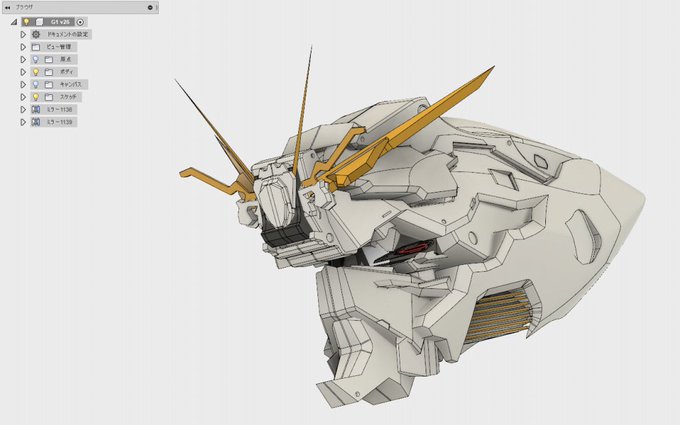Select the キャンバス row label
This screenshot has height=425, width=680.
point(71,85)
